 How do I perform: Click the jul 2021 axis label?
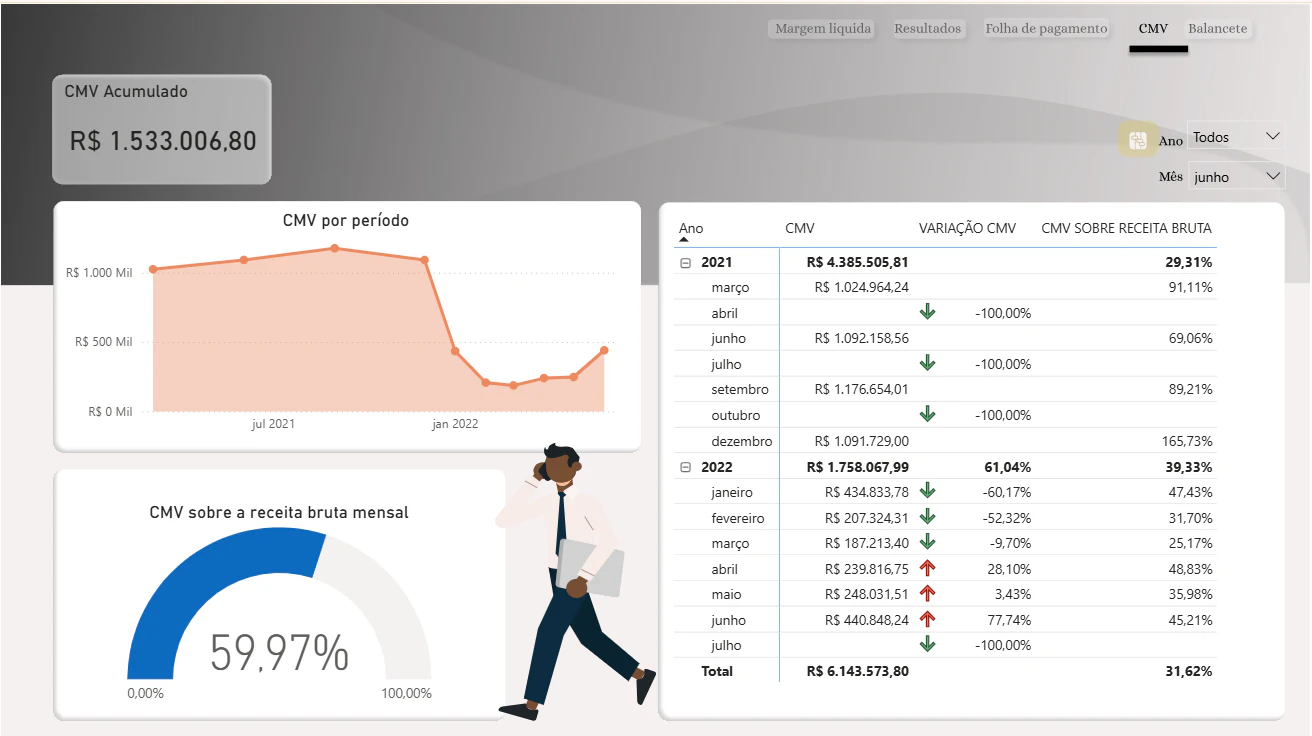coord(273,424)
